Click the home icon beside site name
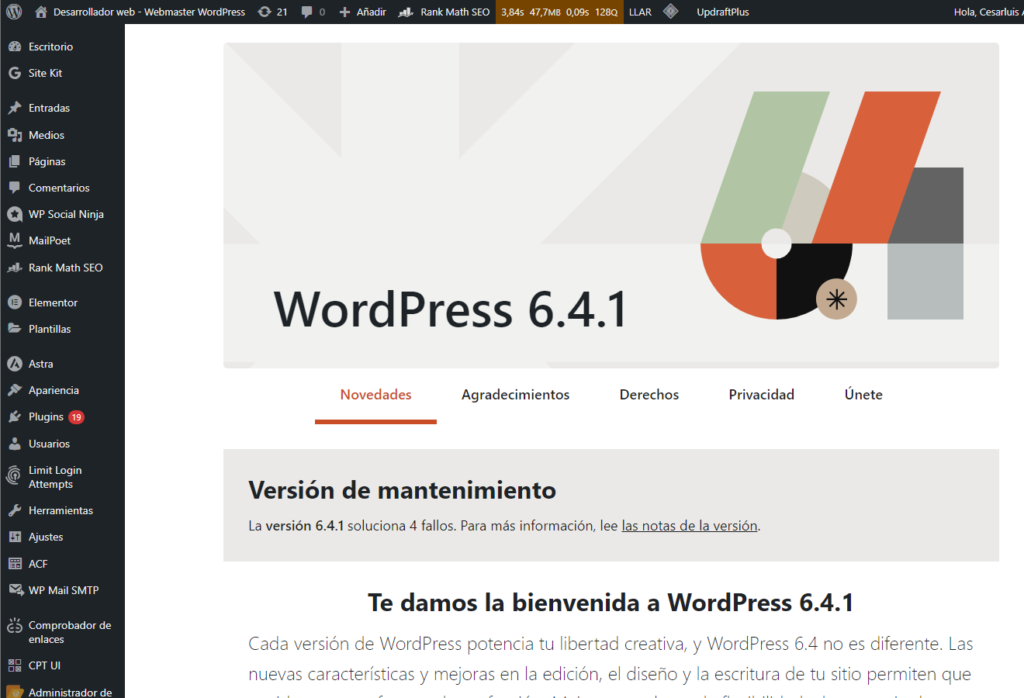 (41, 12)
